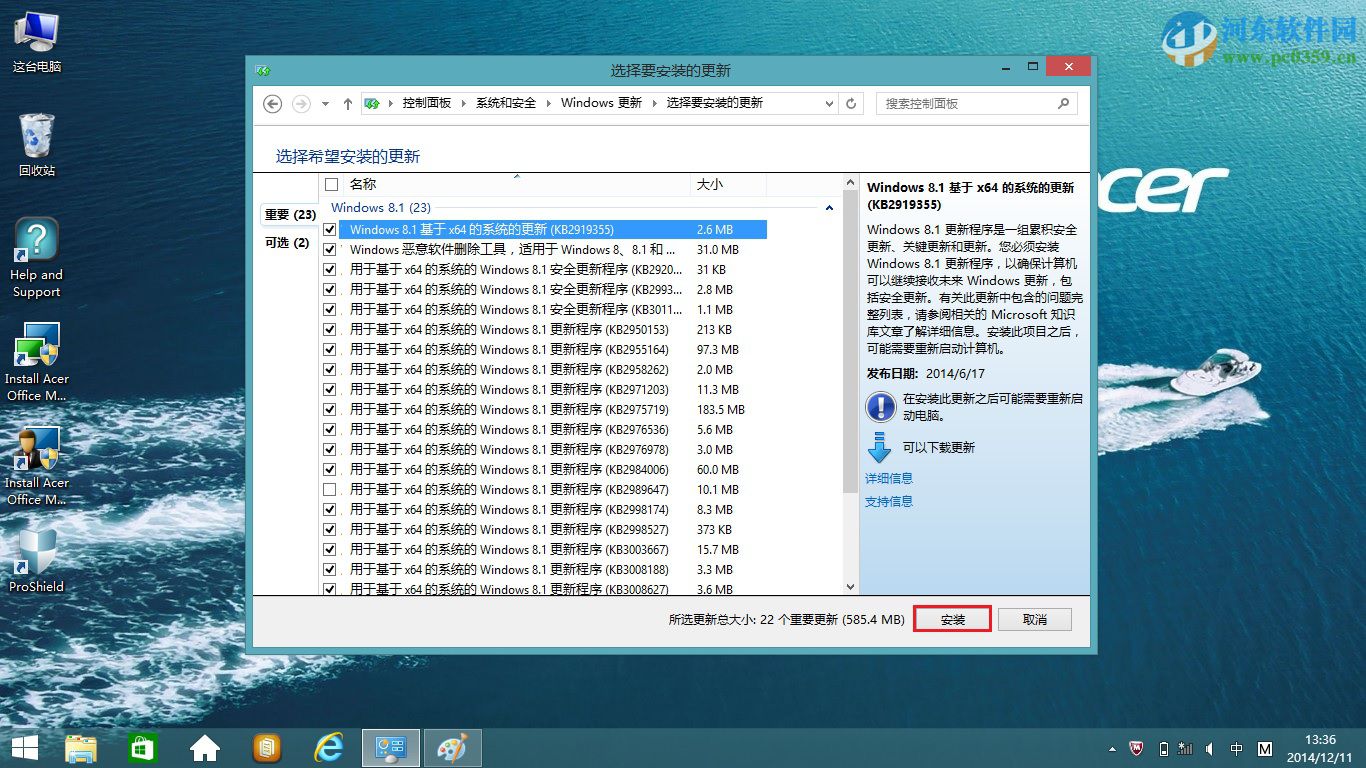Viewport: 1366px width, 768px height.
Task: Open the recent pages dropdown beside navigation arrows
Action: [324, 103]
